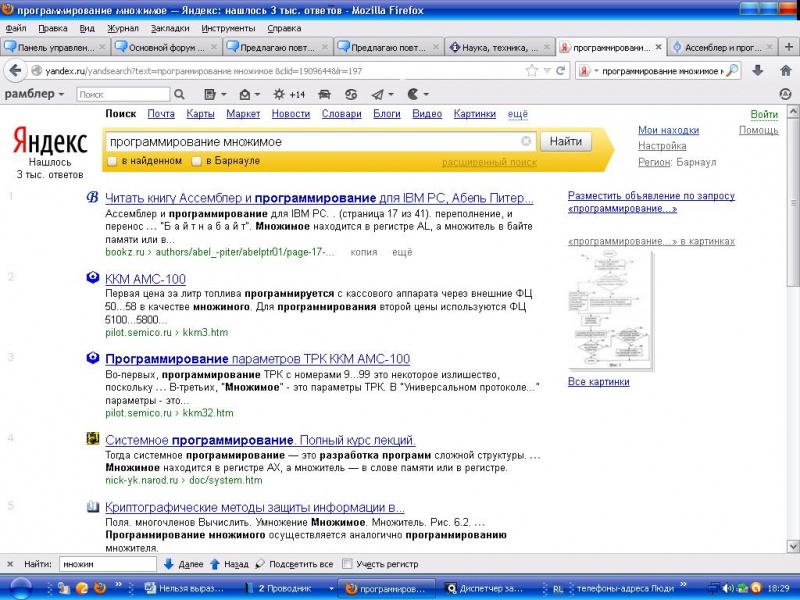Viewport: 800px width, 600px height.
Task: Check the "в Барнауле" checkbox
Action: (x=197, y=161)
